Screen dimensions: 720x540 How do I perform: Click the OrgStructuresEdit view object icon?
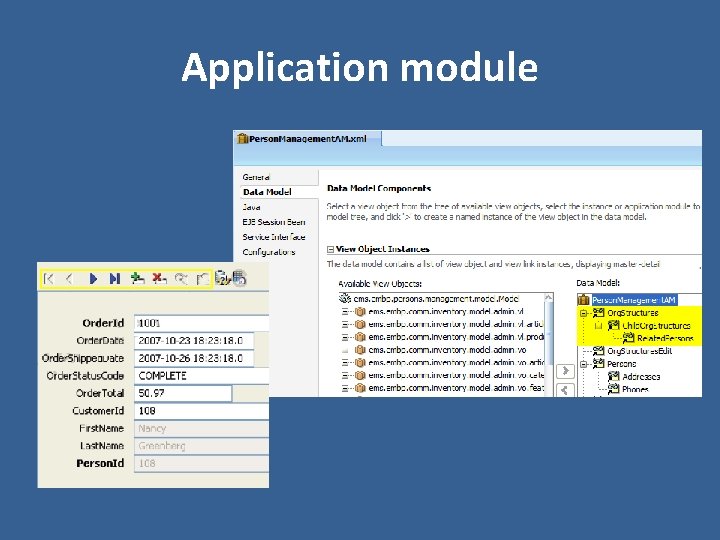point(598,351)
